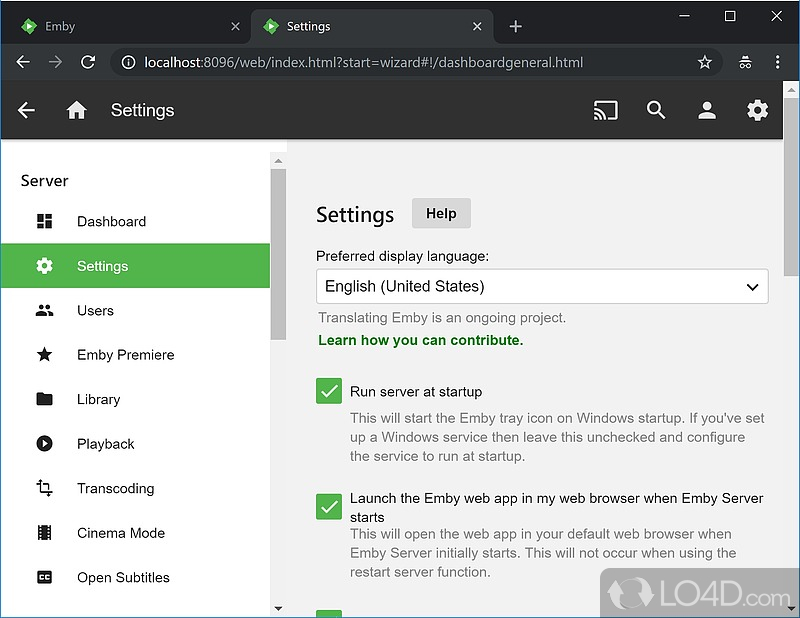Click the Playback play-circle icon

tap(44, 443)
